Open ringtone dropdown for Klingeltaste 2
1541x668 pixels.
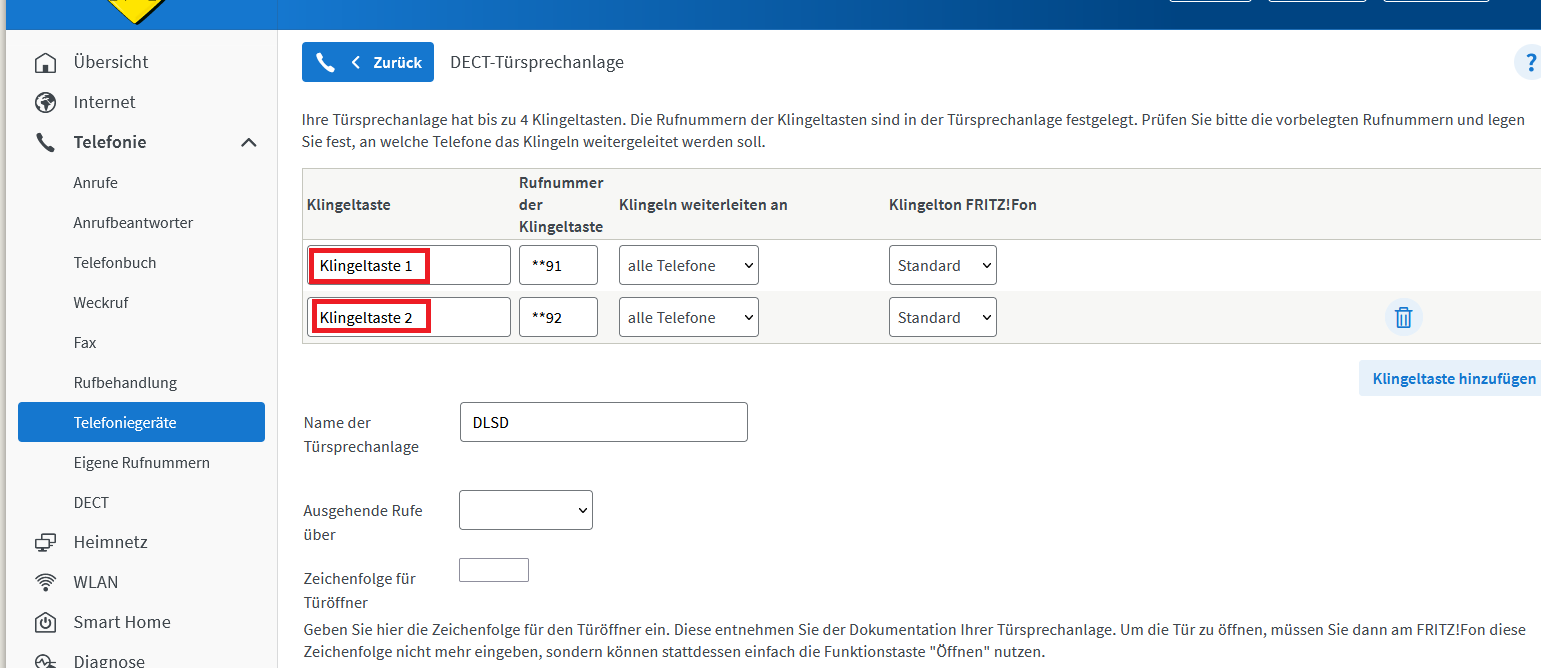942,318
